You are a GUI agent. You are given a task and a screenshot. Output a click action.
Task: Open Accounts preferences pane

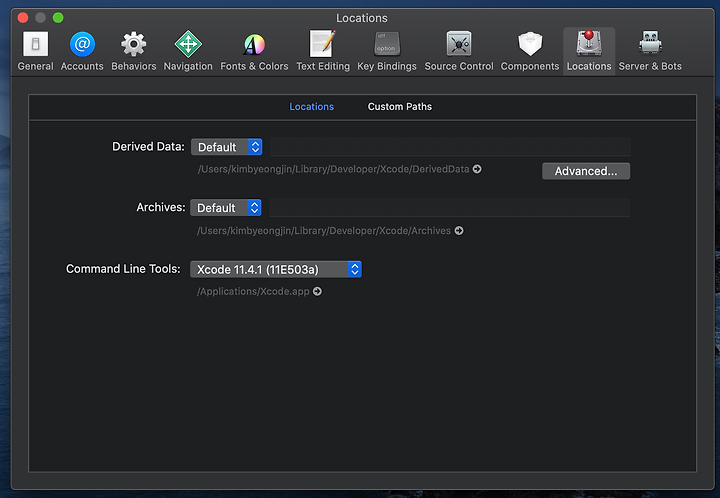pyautogui.click(x=82, y=51)
